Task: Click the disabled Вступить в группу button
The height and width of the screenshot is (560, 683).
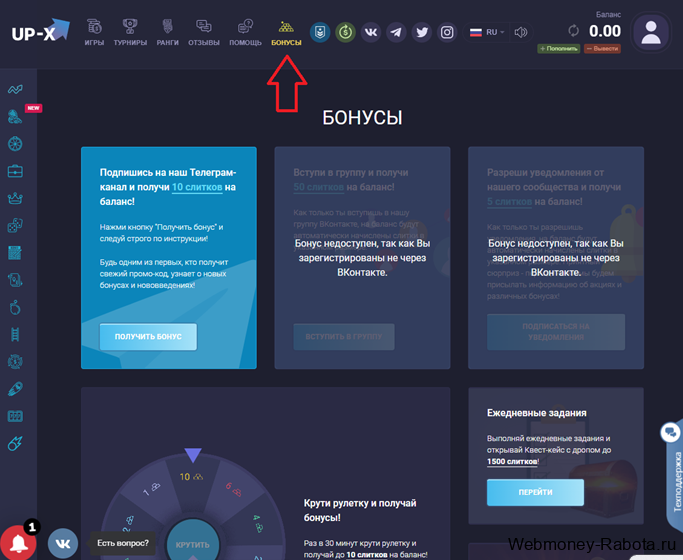Action: 344,337
